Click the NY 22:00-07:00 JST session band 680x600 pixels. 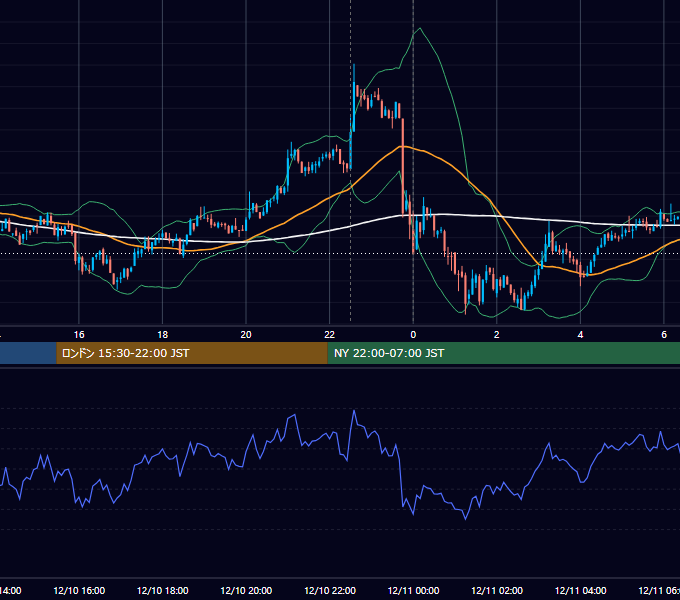[x=503, y=353]
